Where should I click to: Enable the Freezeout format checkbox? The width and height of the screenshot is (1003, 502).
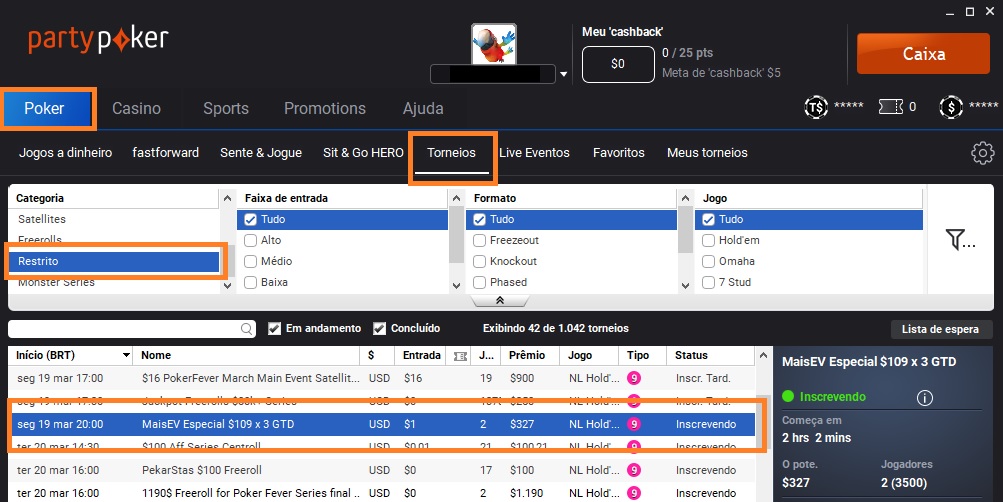pos(479,240)
